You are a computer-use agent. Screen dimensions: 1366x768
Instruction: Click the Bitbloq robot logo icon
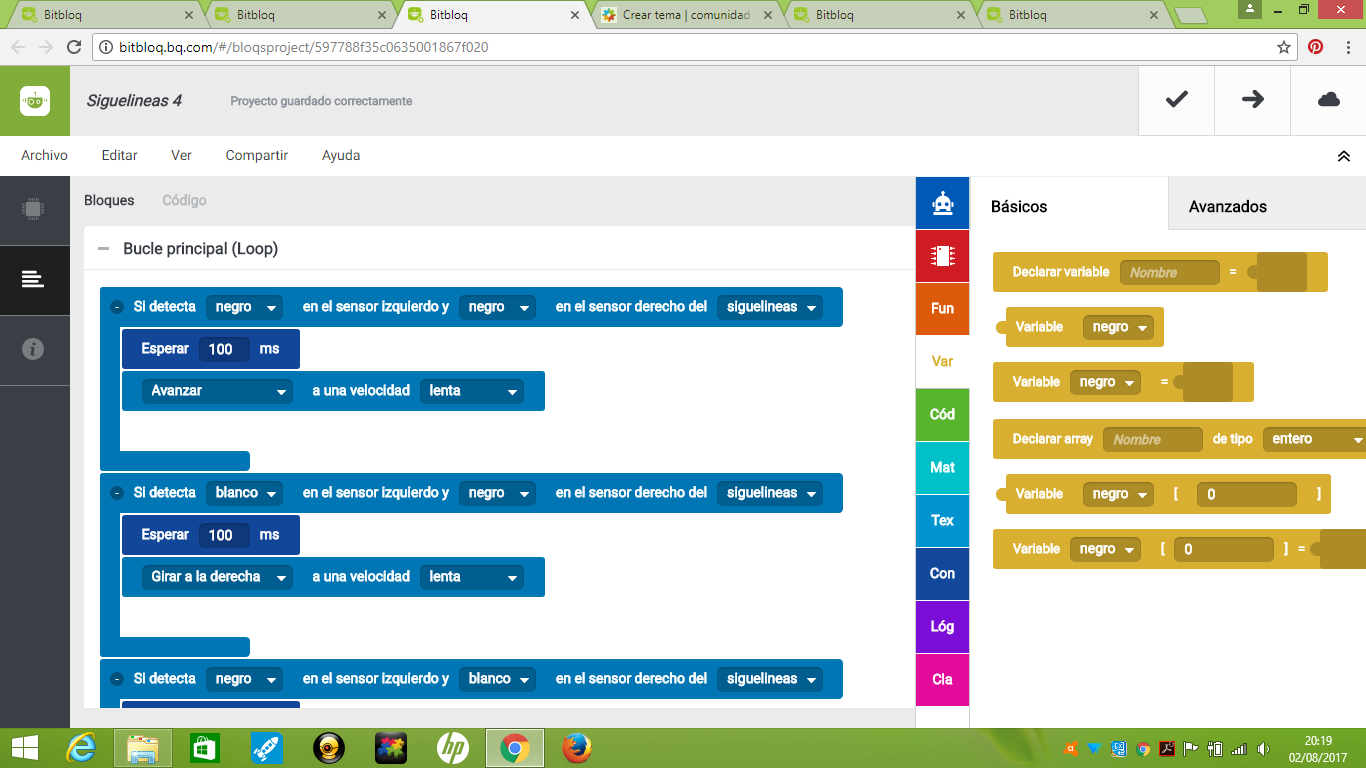point(35,100)
